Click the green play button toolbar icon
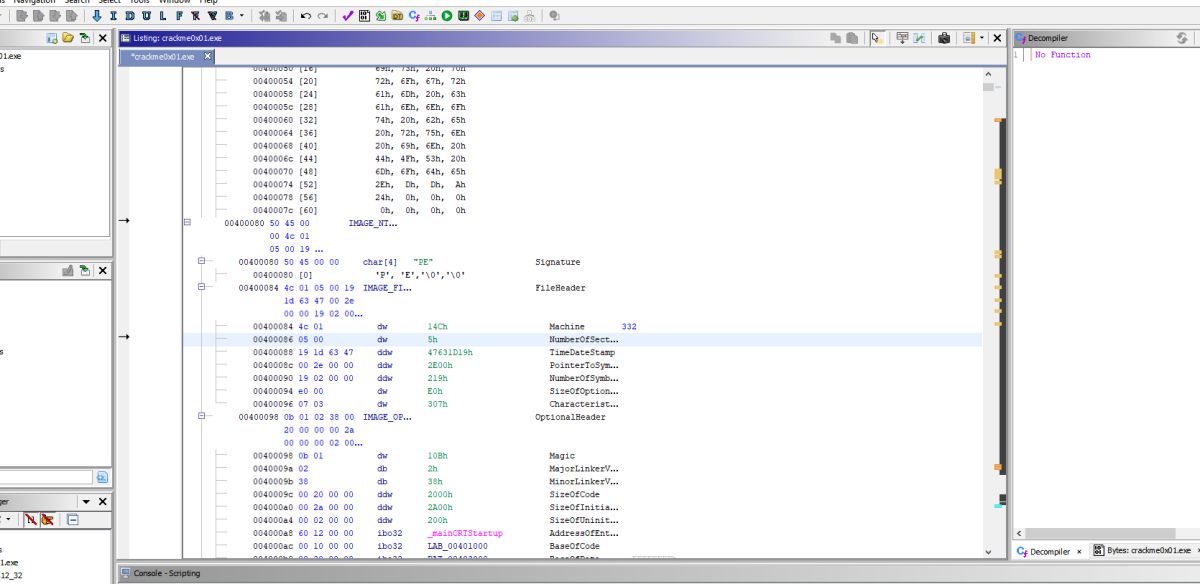This screenshot has width=1200, height=584. point(447,16)
